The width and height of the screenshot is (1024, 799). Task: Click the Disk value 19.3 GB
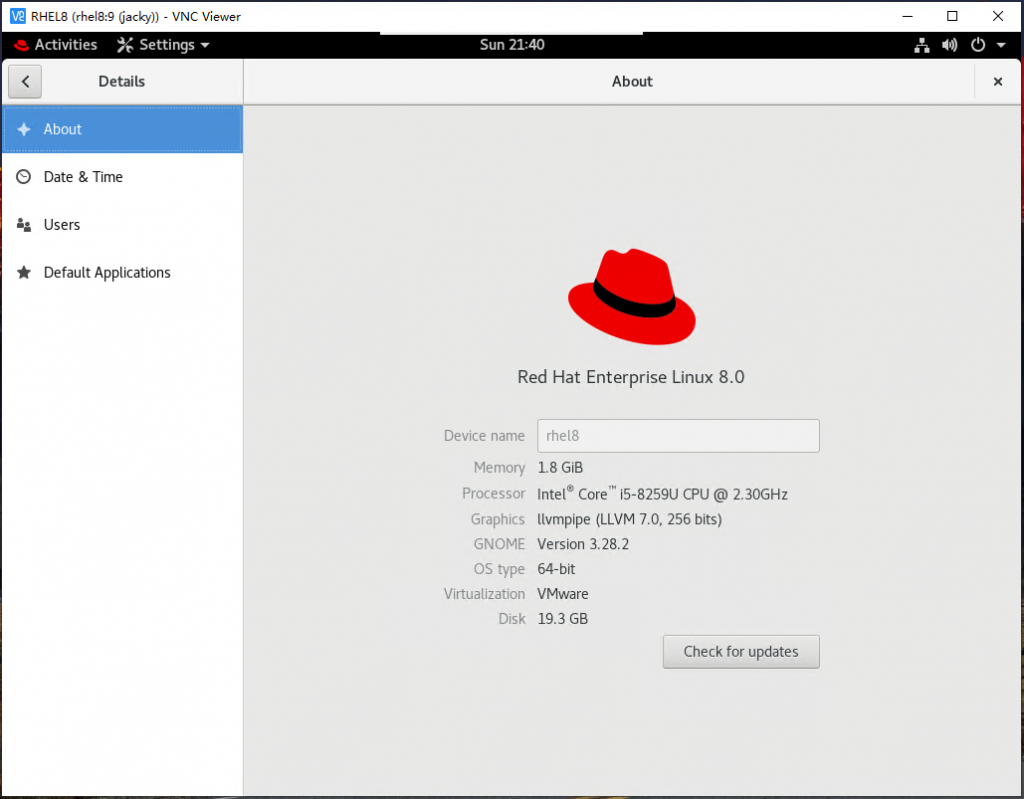563,619
